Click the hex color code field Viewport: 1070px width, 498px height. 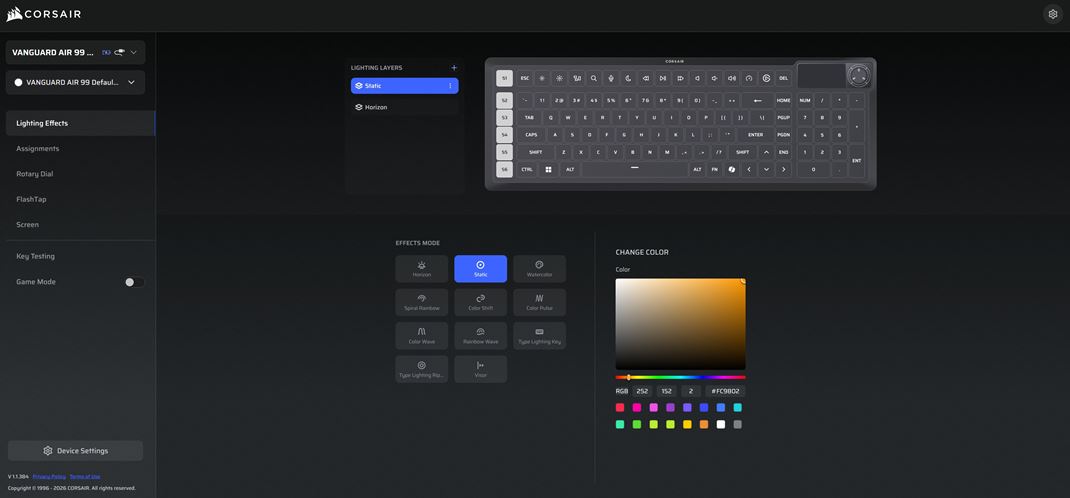725,391
